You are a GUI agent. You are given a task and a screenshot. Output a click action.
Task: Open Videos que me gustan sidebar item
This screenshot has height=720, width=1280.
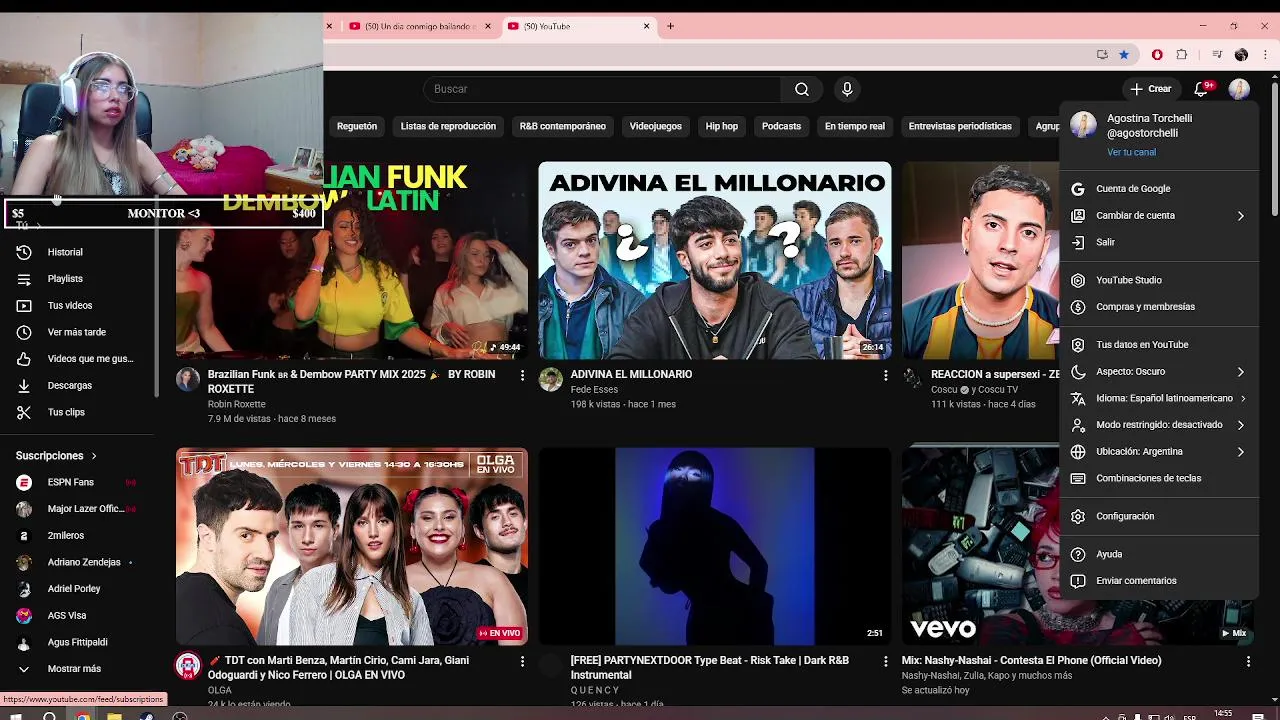click(78, 359)
